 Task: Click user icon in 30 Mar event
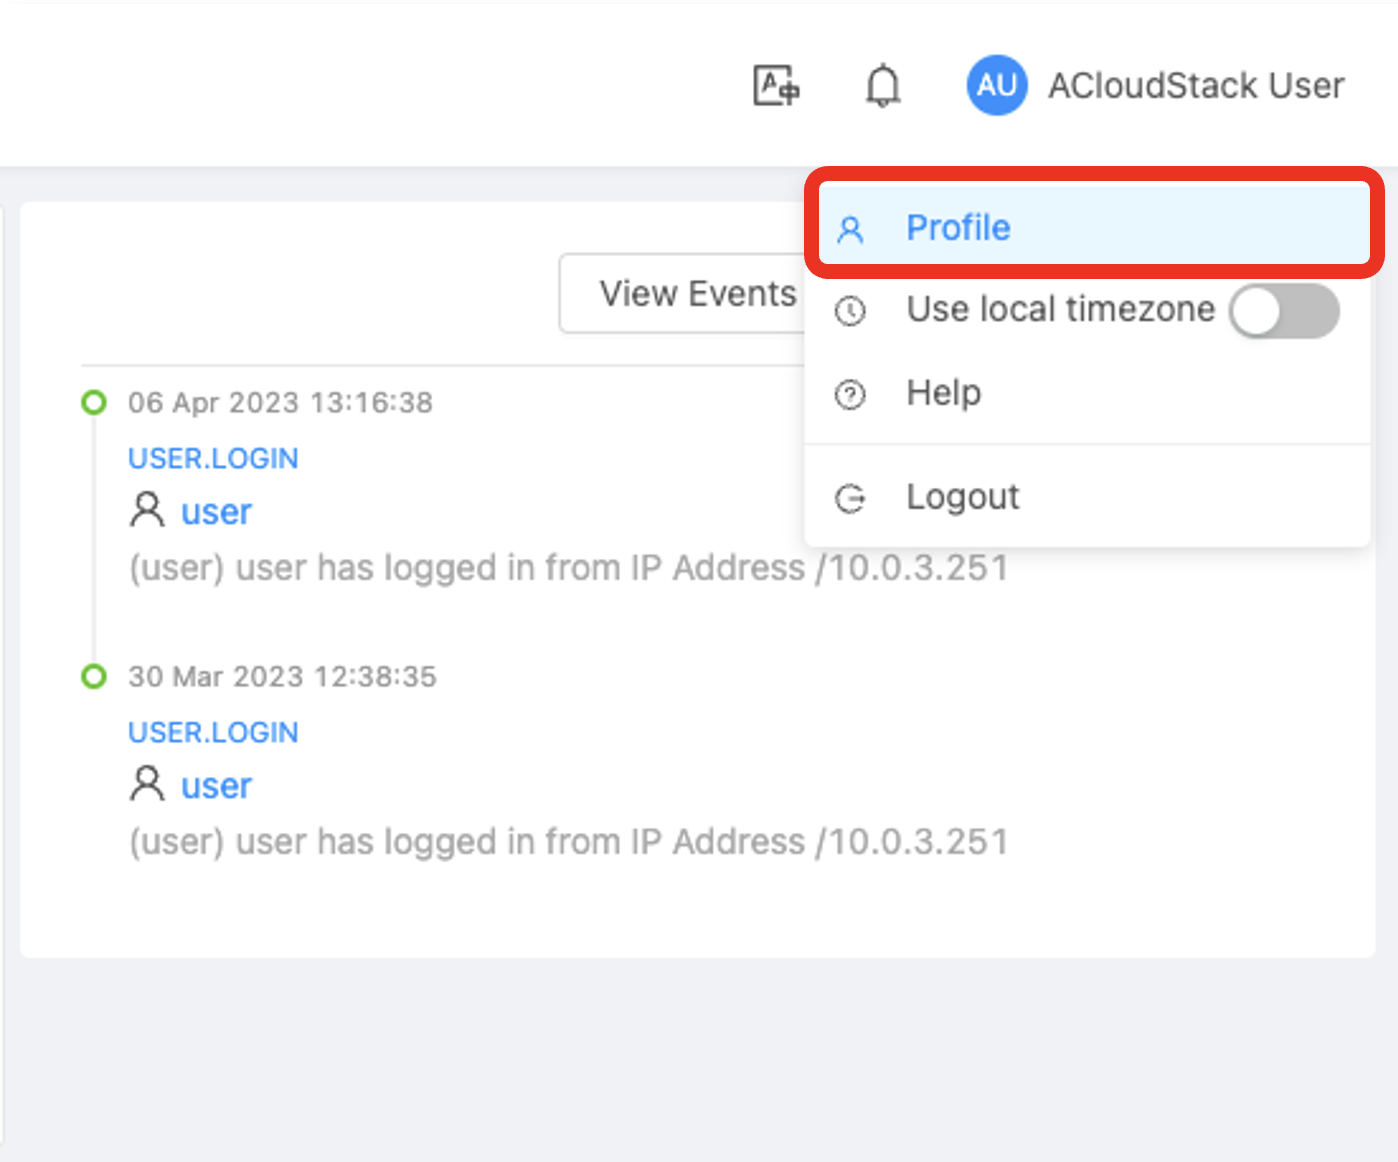pos(147,784)
